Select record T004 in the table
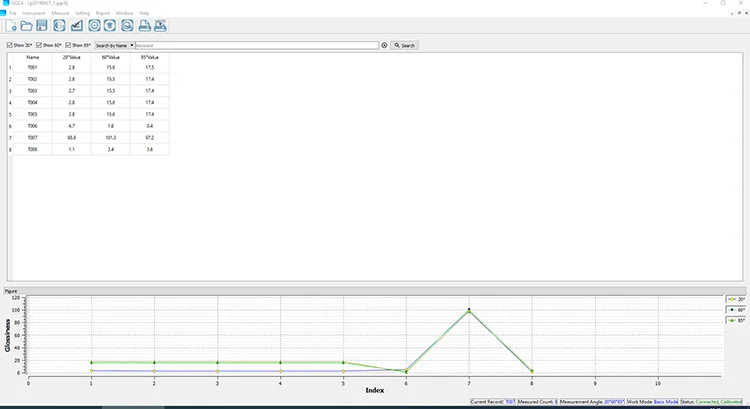Viewport: 750px width, 409px height. pos(33,102)
